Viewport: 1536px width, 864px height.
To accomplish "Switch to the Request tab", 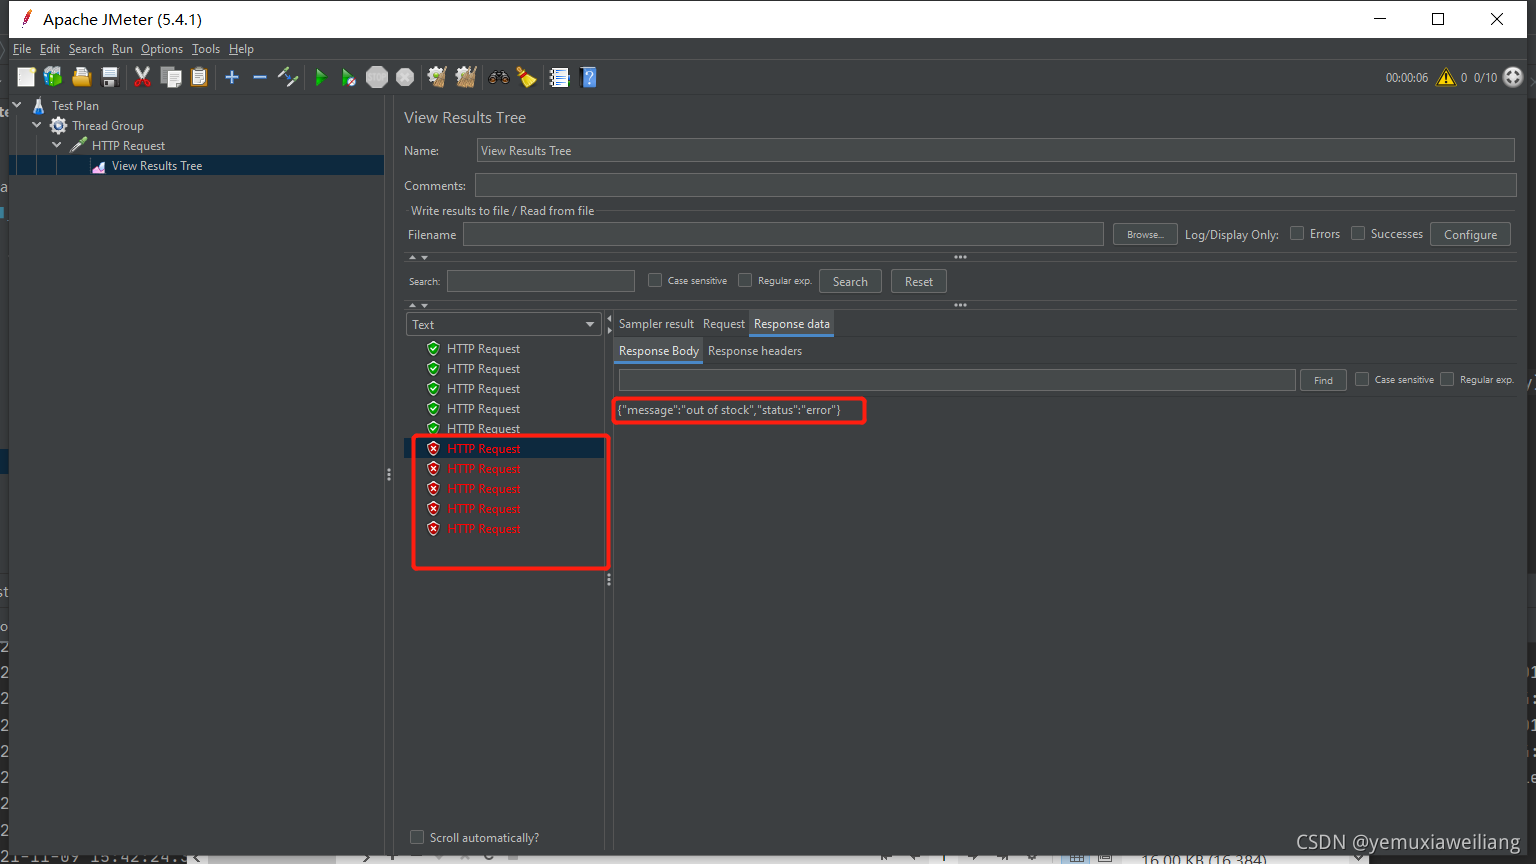I will pos(724,324).
